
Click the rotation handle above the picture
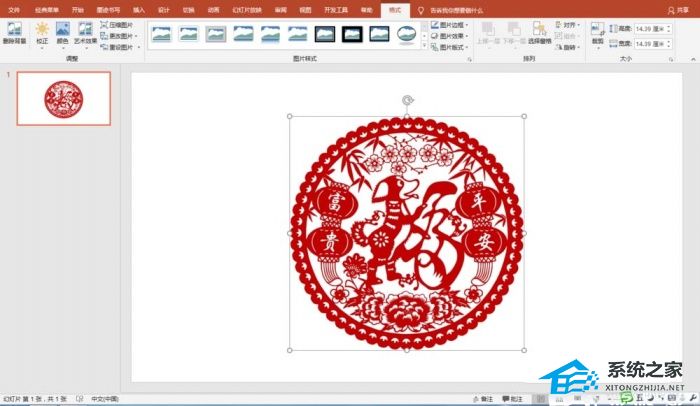407,100
